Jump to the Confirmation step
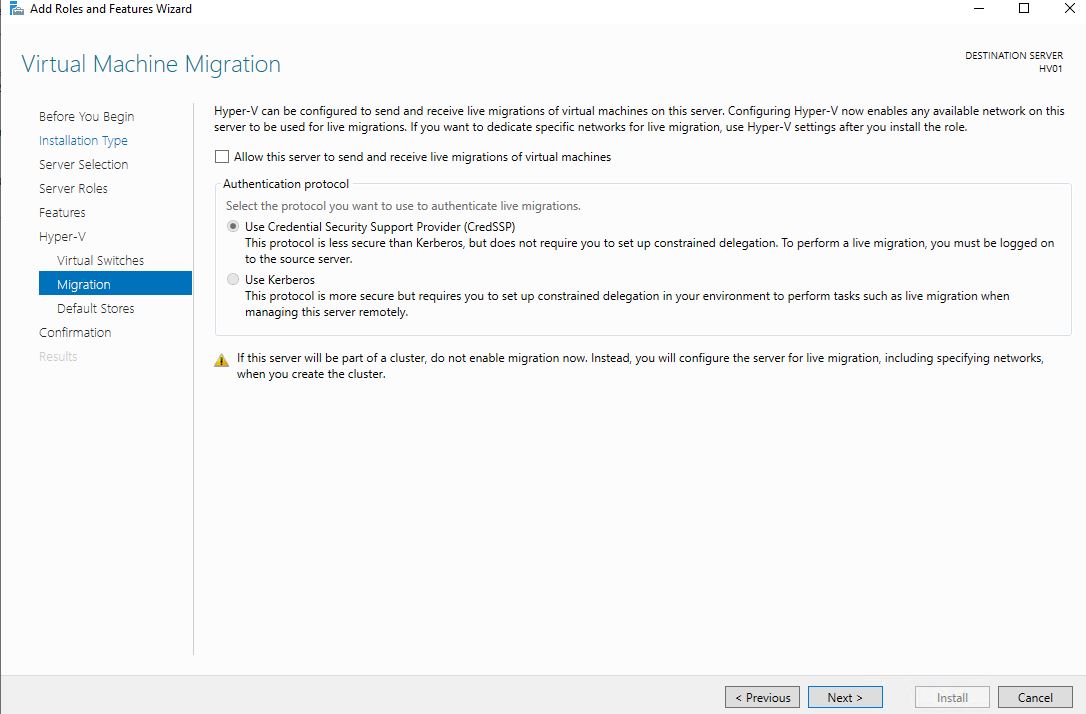Image resolution: width=1086 pixels, height=714 pixels. pyautogui.click(x=75, y=332)
